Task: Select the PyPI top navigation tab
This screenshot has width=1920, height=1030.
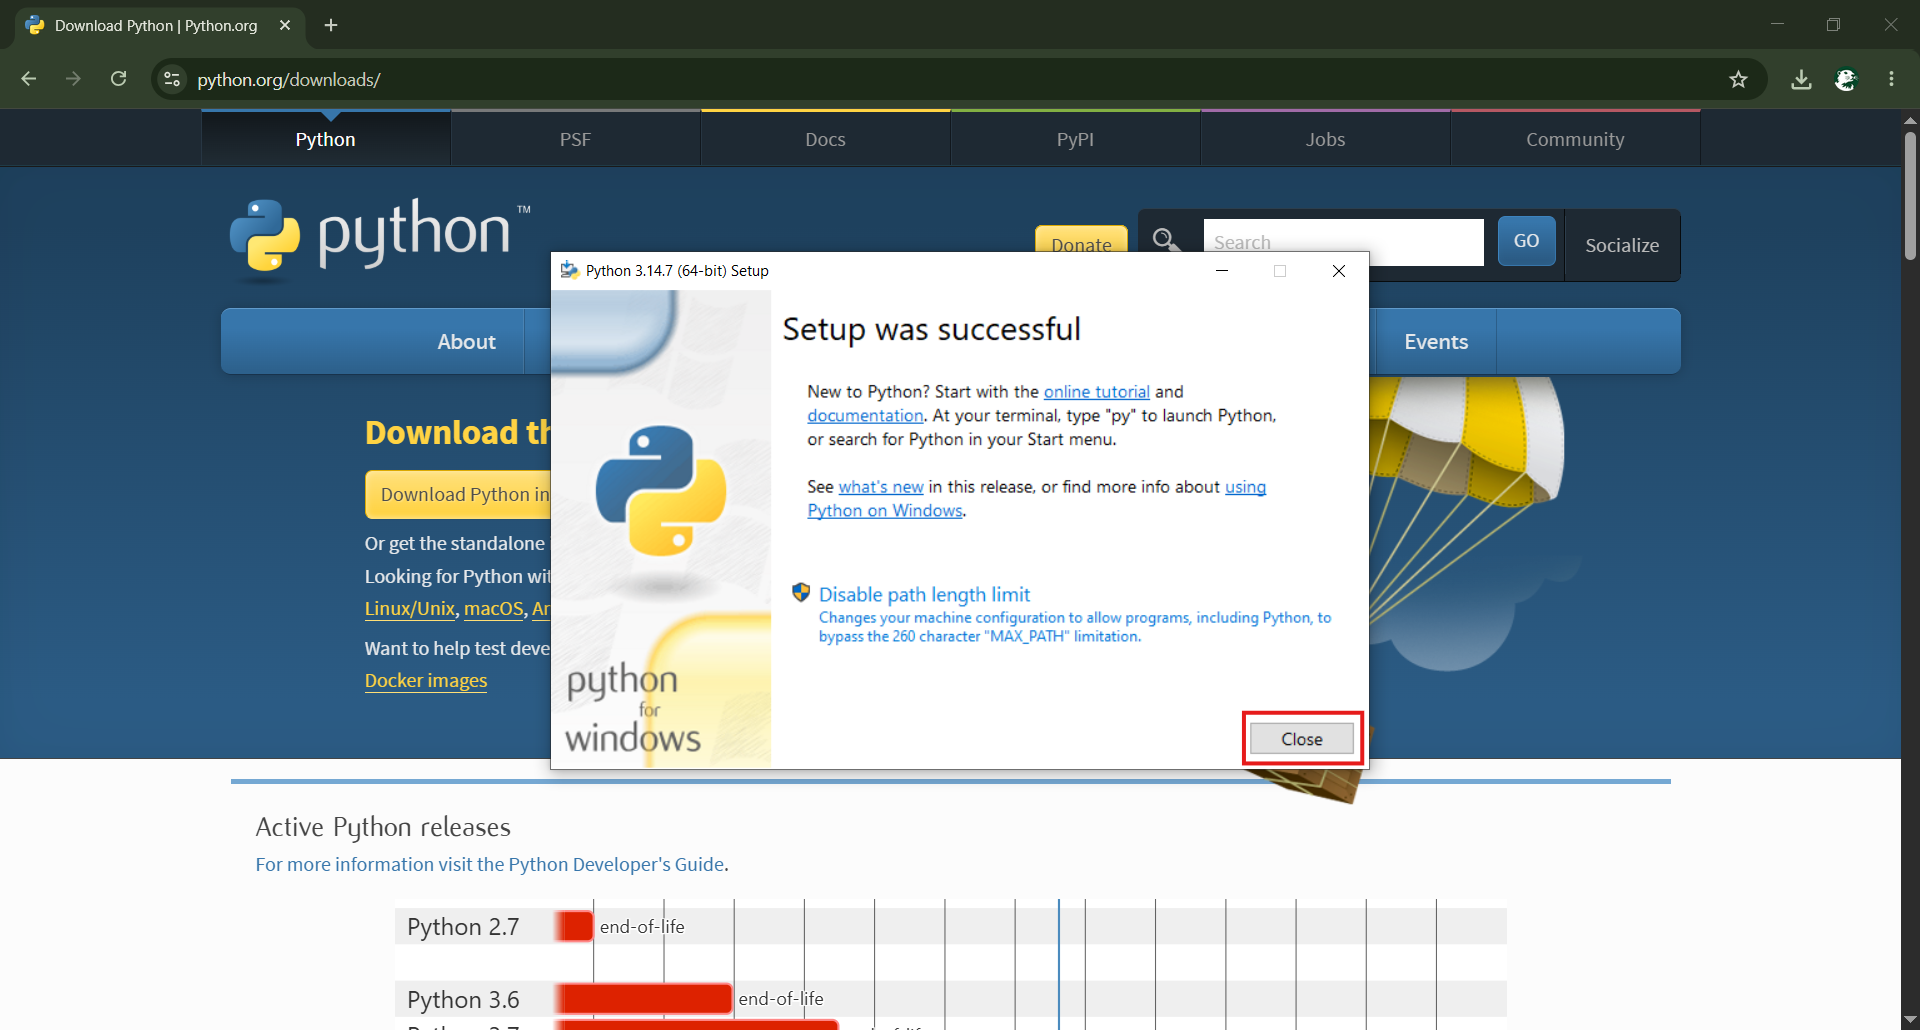Action: pos(1075,139)
